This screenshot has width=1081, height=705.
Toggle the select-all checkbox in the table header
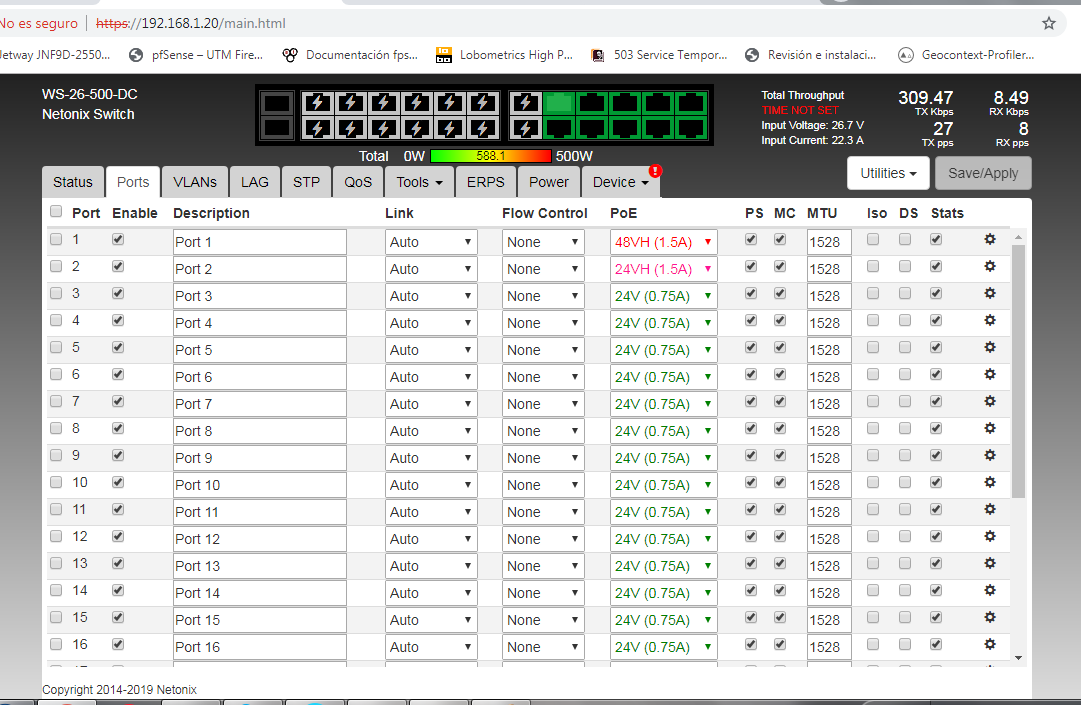click(56, 212)
